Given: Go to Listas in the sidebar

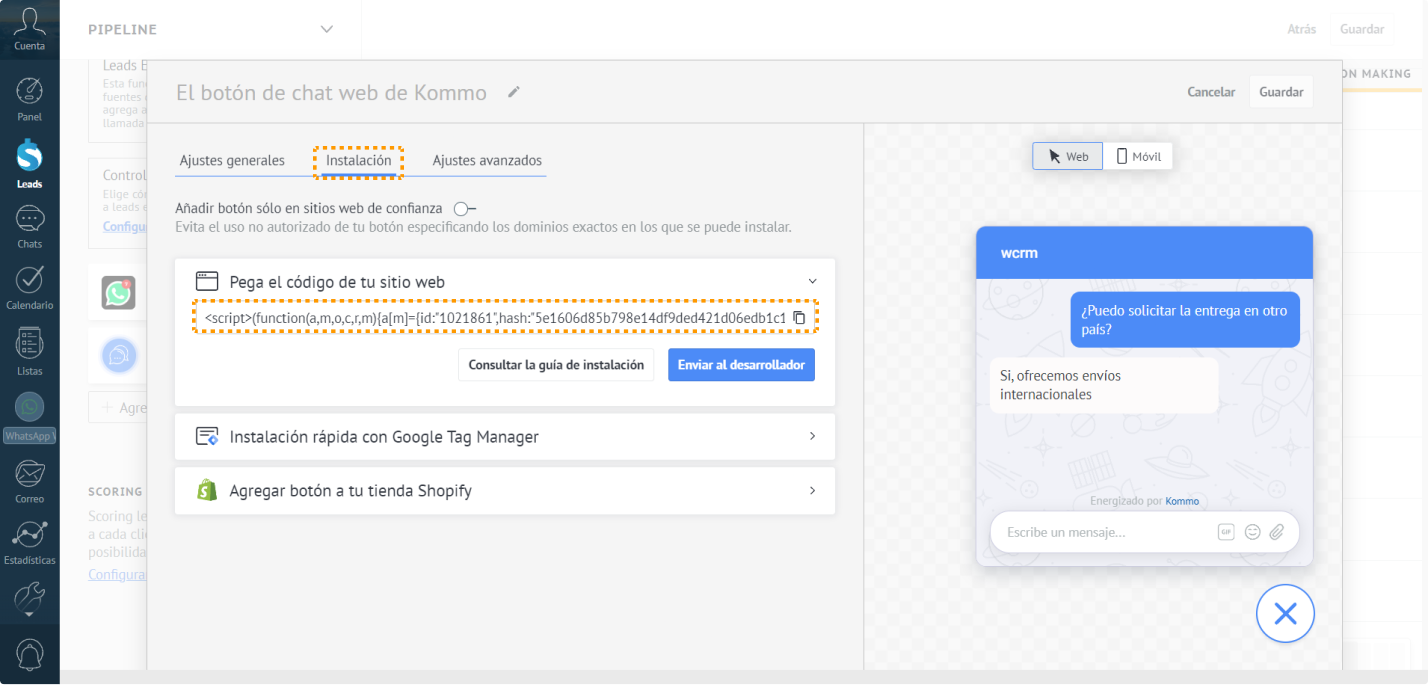Looking at the screenshot, I should tap(29, 351).
